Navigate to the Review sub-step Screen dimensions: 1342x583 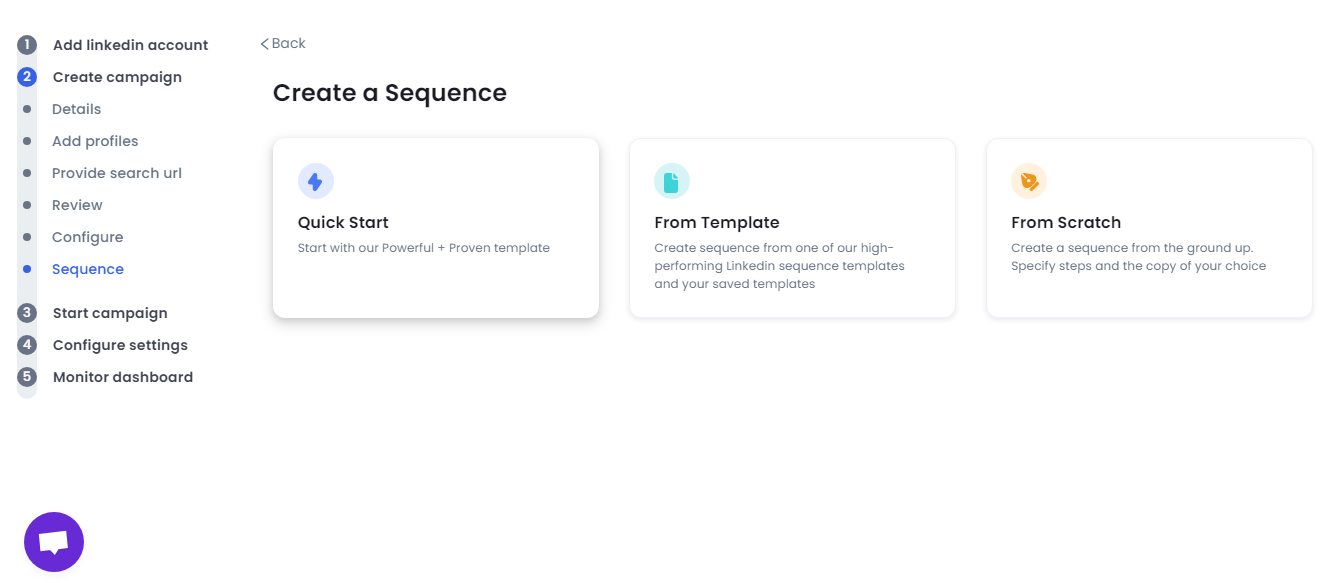[77, 205]
